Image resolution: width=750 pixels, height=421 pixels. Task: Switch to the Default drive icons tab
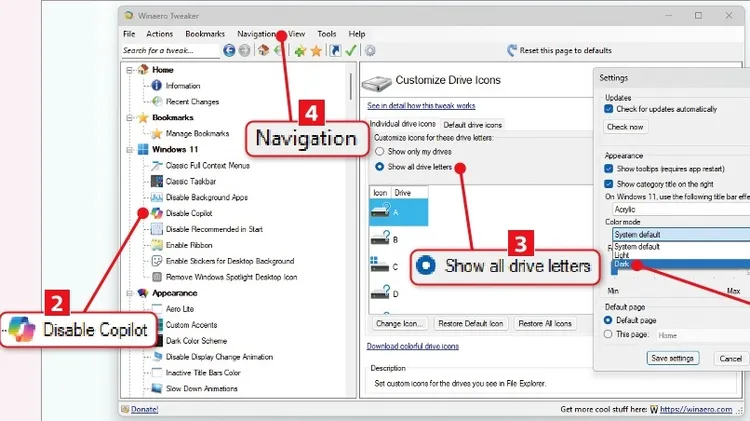pyautogui.click(x=472, y=124)
